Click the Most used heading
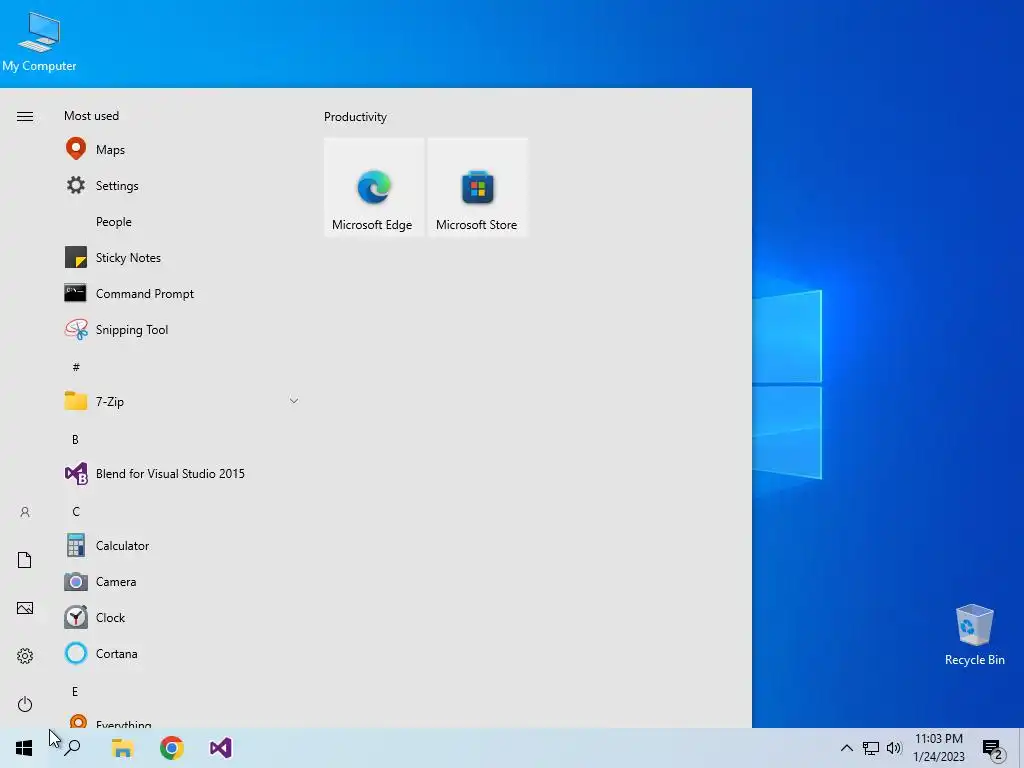 coord(91,116)
